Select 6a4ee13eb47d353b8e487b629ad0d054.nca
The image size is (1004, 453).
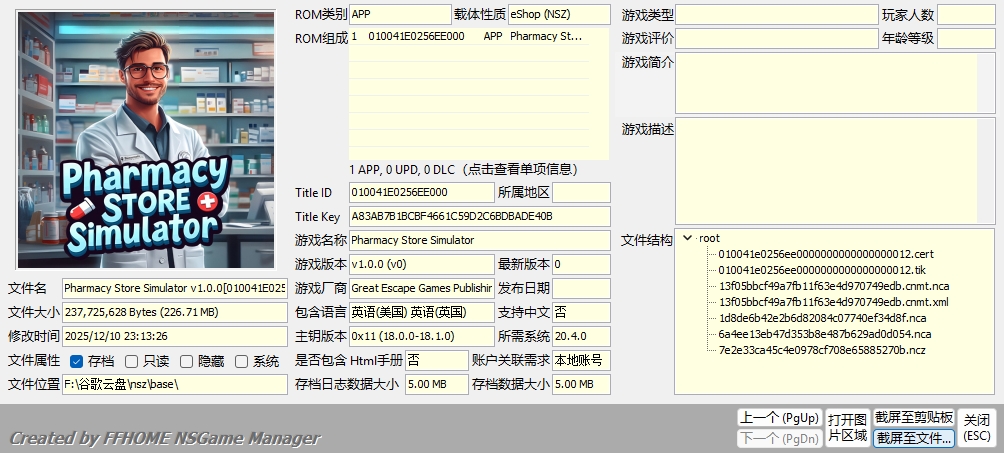pos(825,334)
